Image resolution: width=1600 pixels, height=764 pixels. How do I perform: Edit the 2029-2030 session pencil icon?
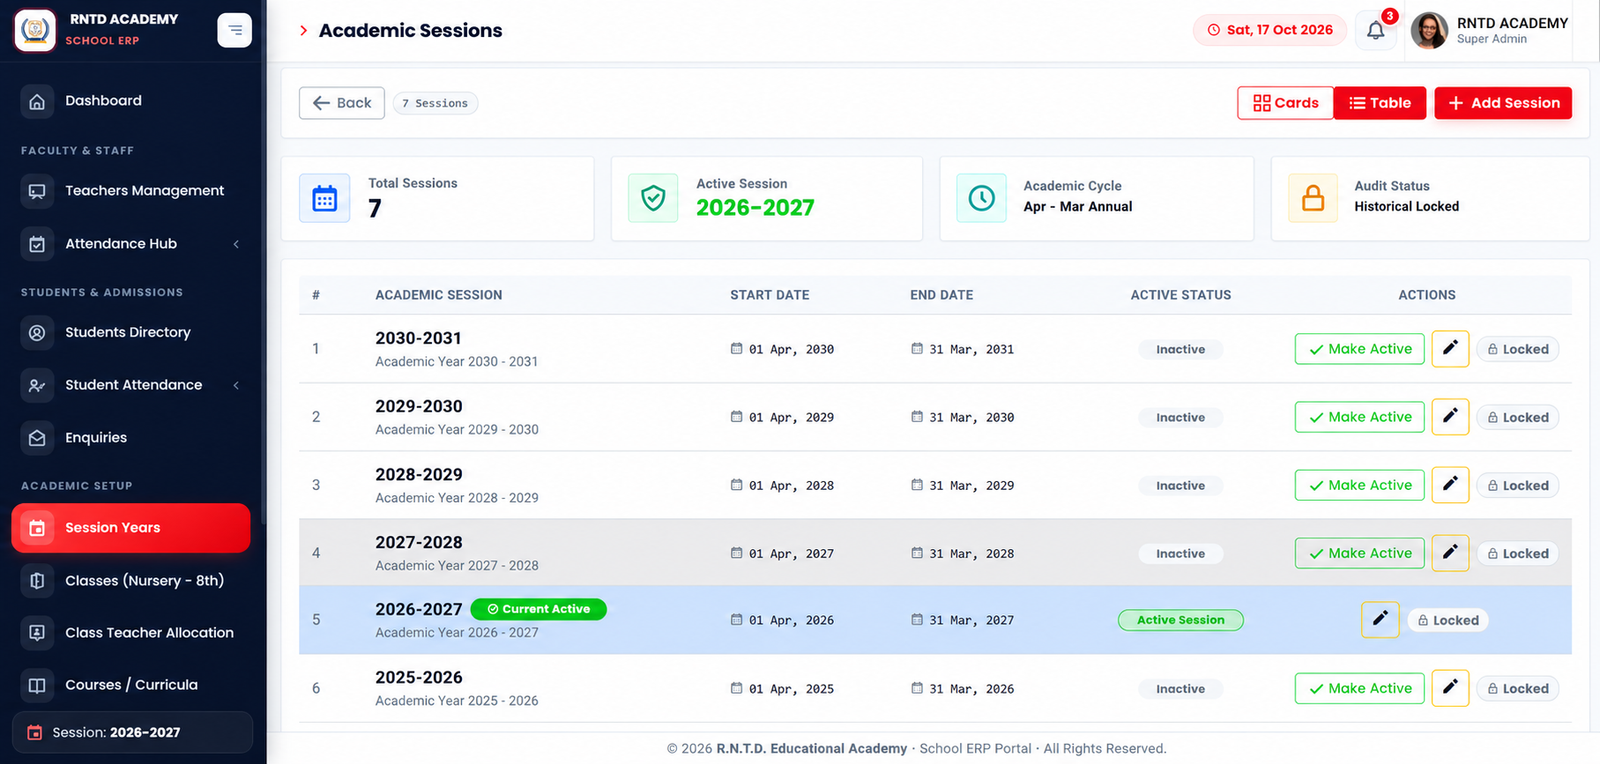point(1450,417)
